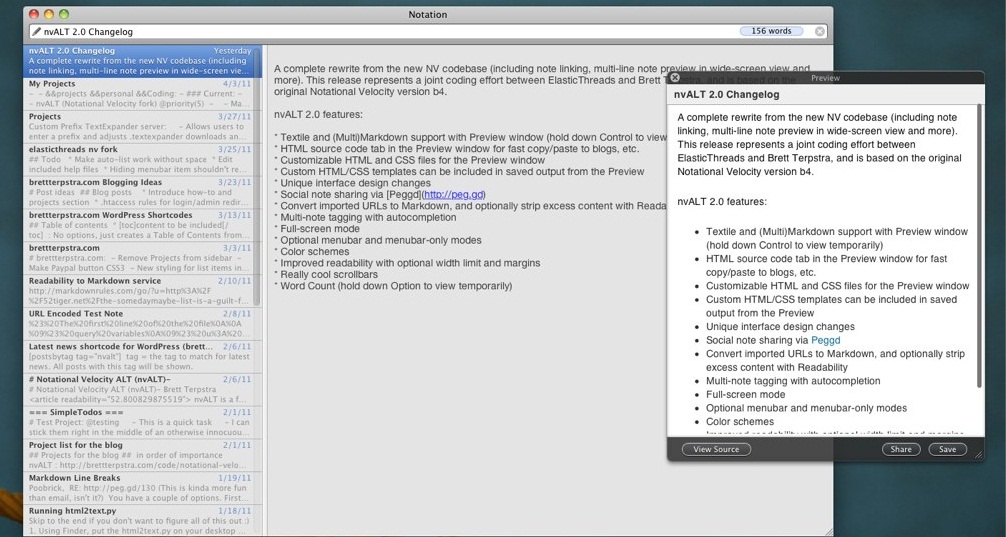Image resolution: width=1006 pixels, height=537 pixels.
Task: Select the My Projects note
Action: pyautogui.click(x=141, y=94)
